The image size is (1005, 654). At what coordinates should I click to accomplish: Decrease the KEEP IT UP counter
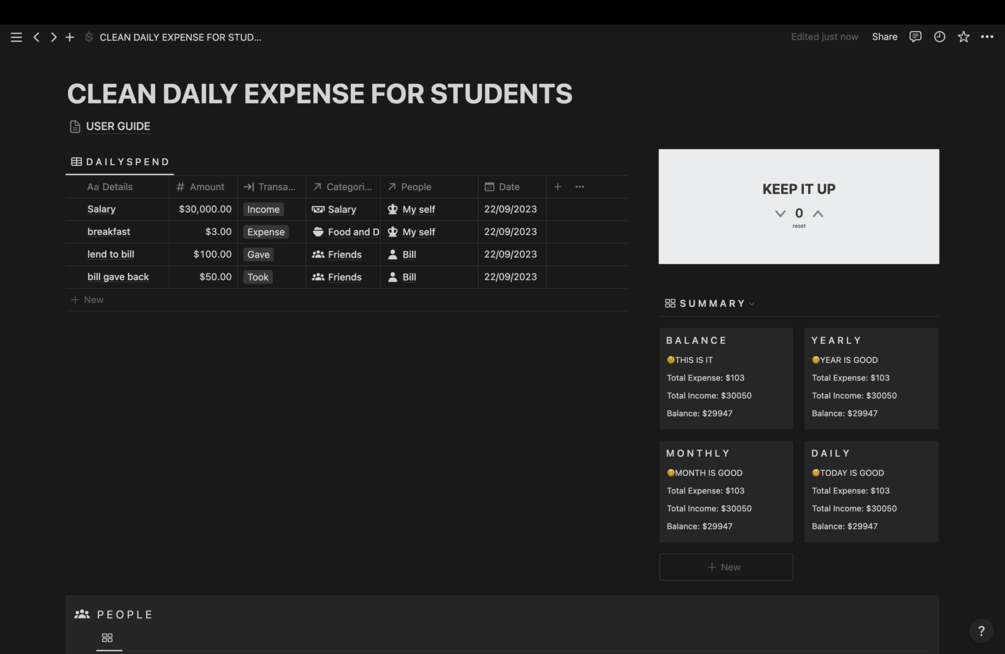coord(780,214)
